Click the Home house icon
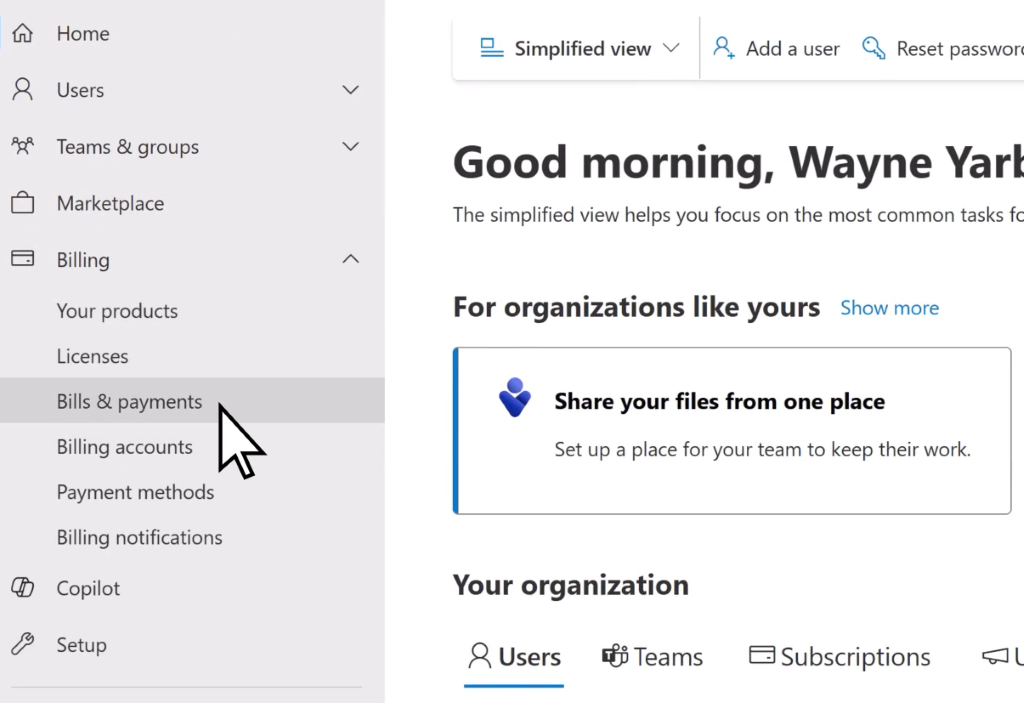The image size is (1024, 703). coord(22,33)
